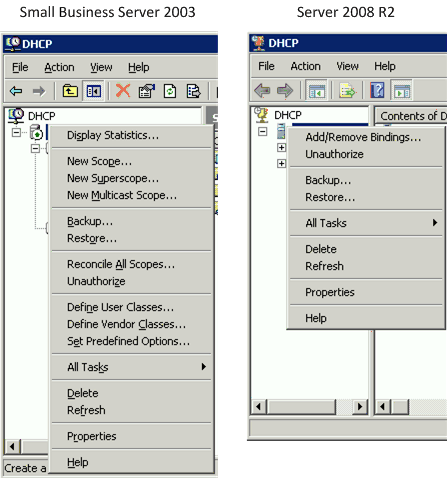Click the Export List icon in 2008 toolbar

click(x=347, y=90)
